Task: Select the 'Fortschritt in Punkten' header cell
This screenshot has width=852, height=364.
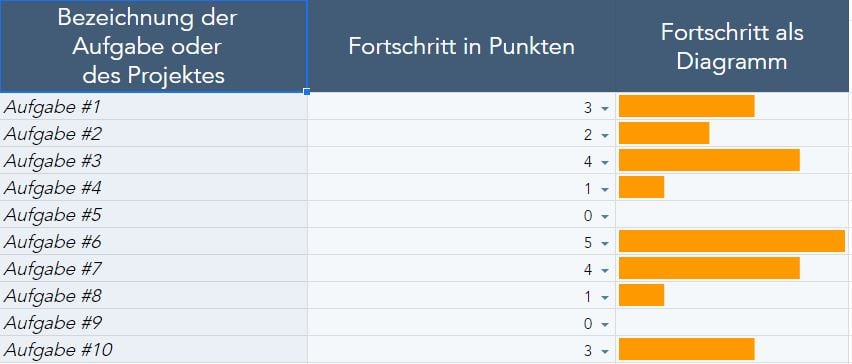Action: coord(461,46)
